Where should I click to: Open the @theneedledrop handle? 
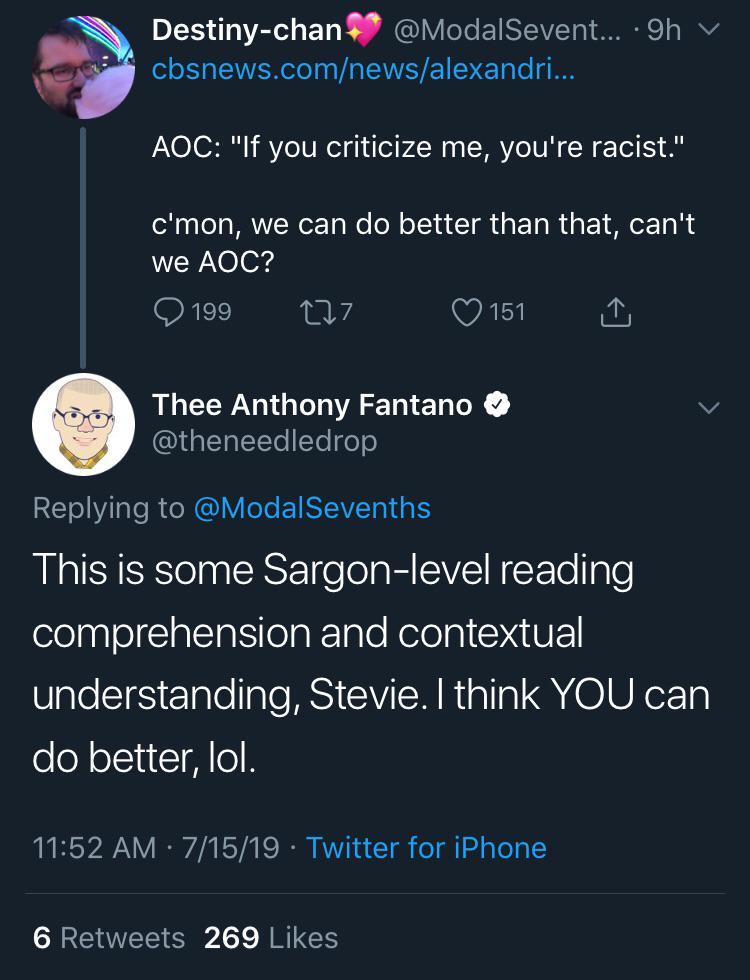(x=265, y=441)
